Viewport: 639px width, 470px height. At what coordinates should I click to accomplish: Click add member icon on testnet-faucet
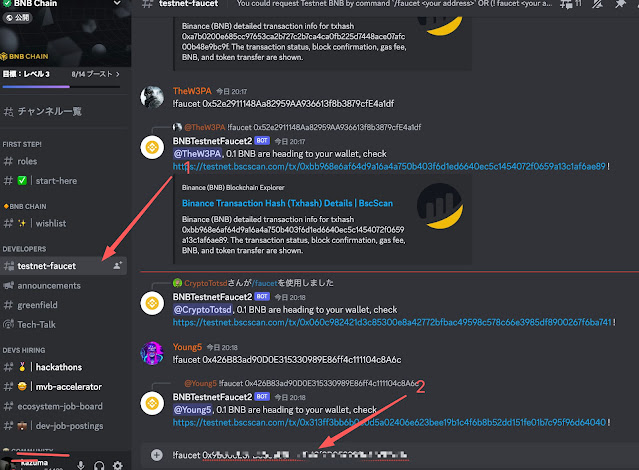(x=117, y=266)
